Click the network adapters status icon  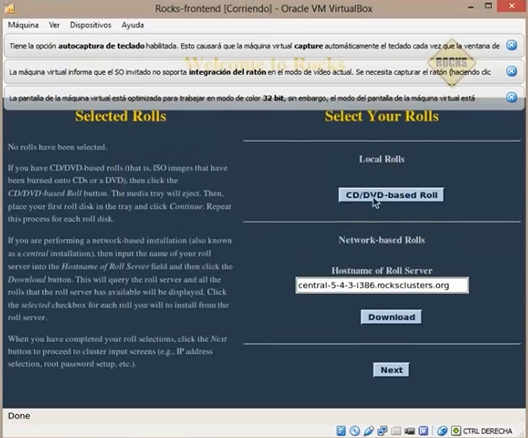tap(382, 431)
